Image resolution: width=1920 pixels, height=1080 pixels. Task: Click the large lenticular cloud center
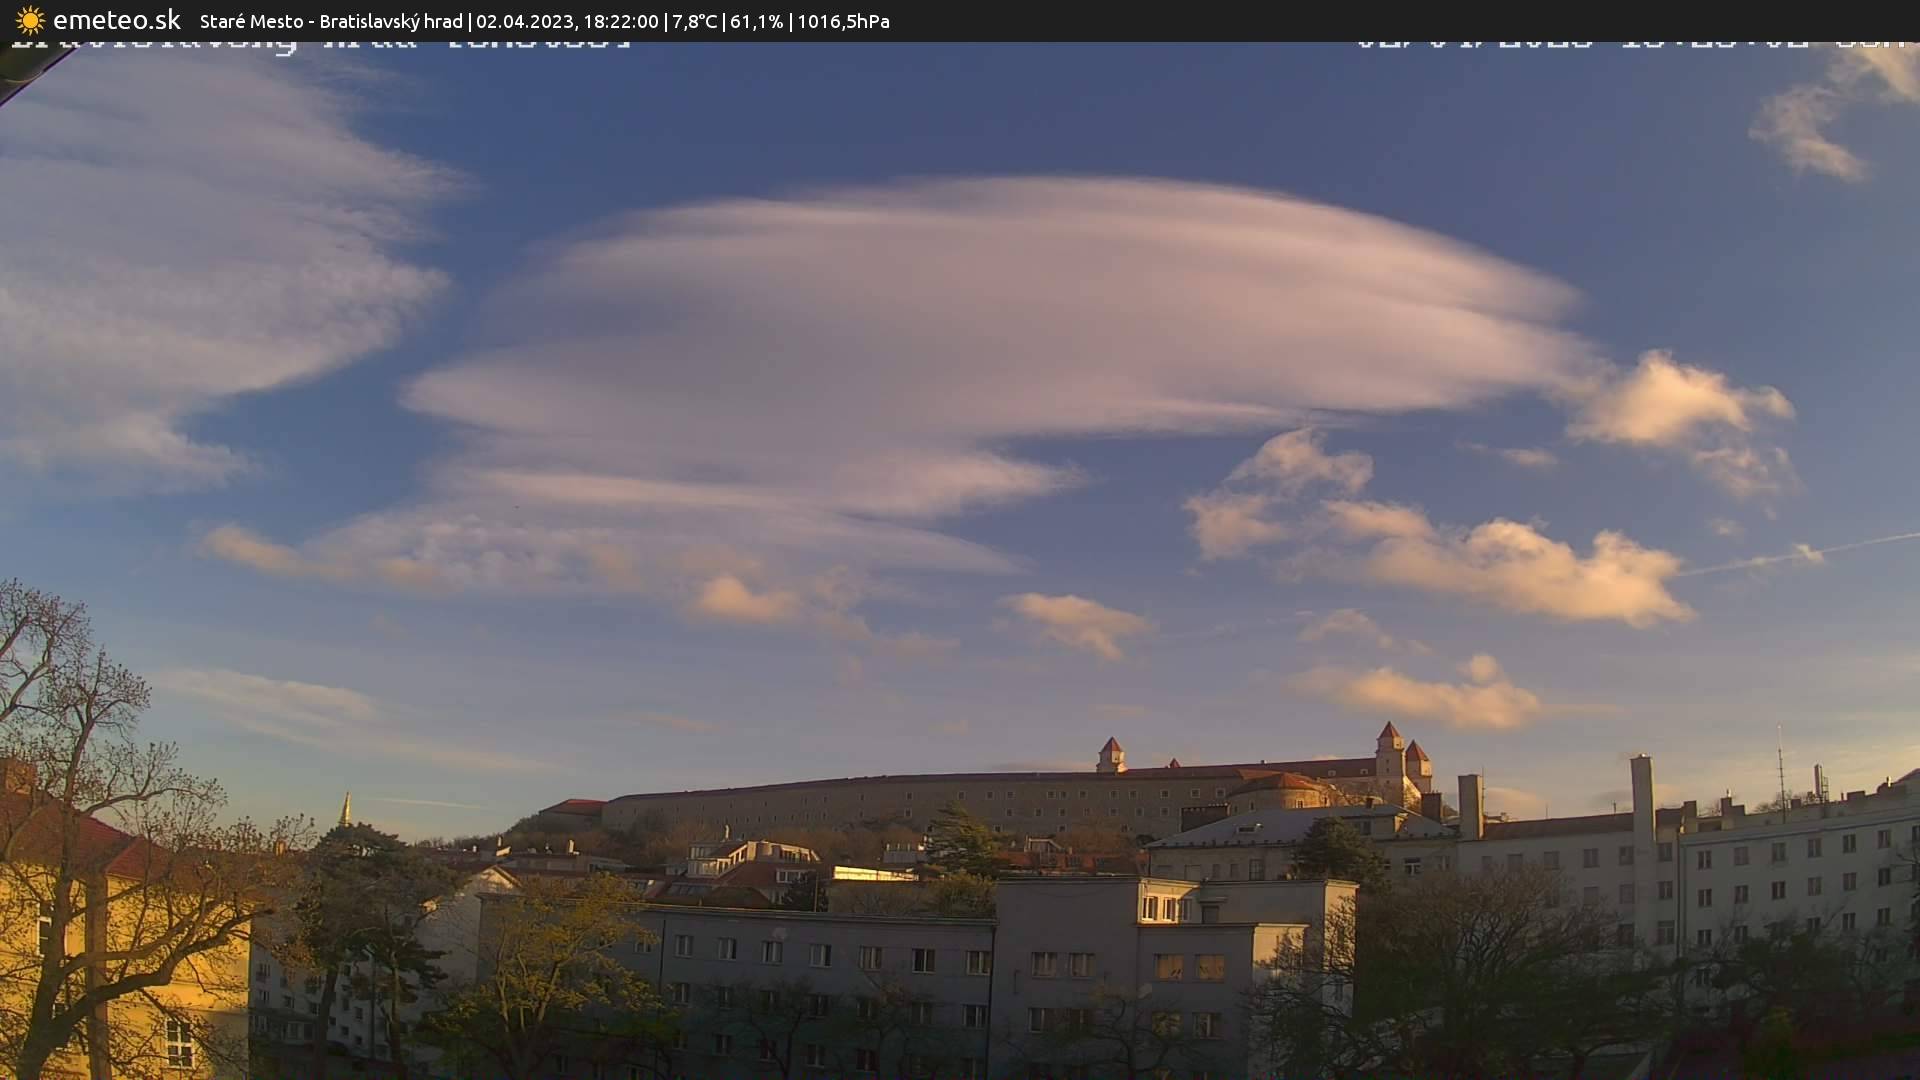coord(1000,320)
